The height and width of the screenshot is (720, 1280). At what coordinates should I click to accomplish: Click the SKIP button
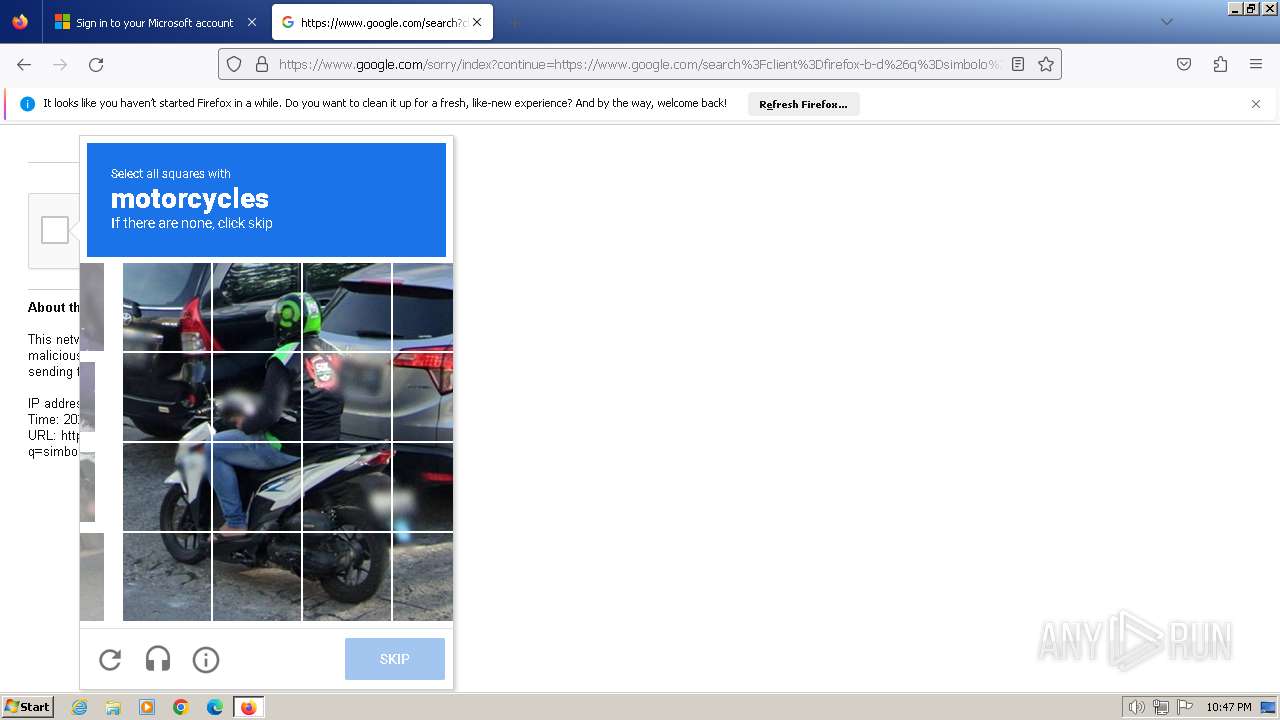click(x=395, y=659)
